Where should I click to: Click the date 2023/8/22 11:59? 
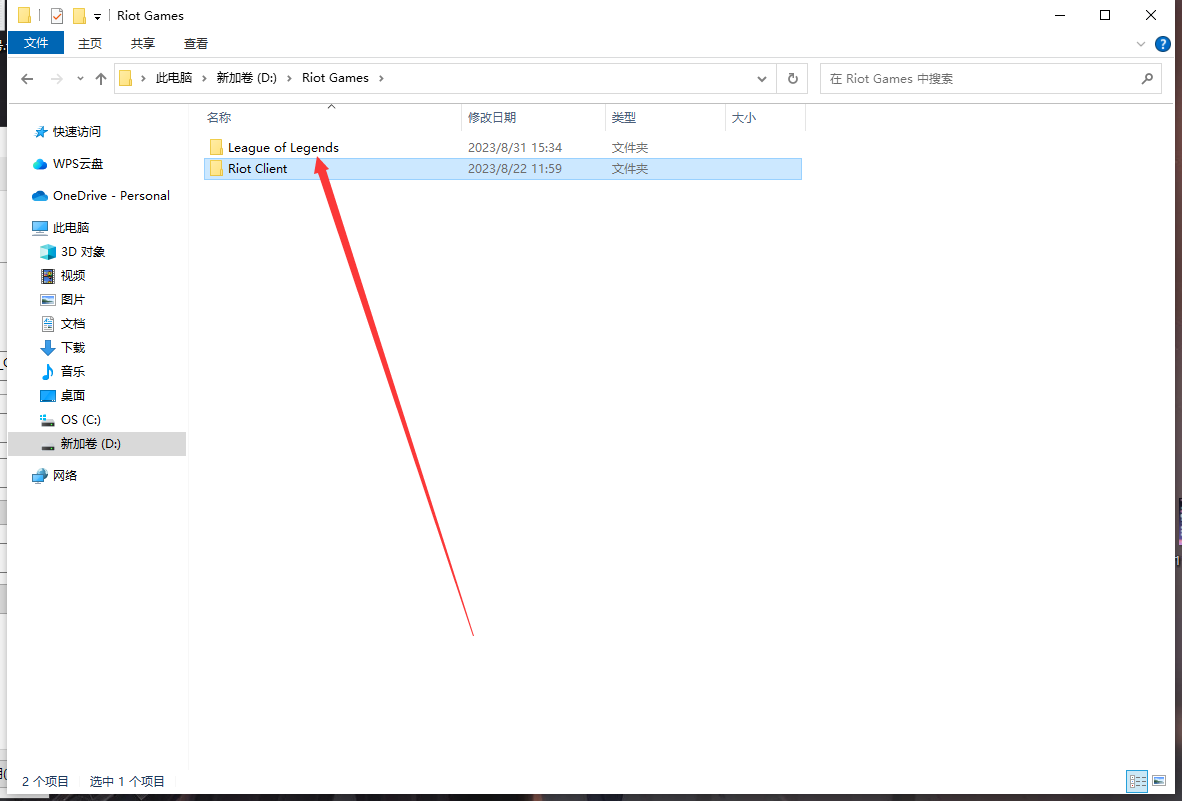[x=515, y=169]
